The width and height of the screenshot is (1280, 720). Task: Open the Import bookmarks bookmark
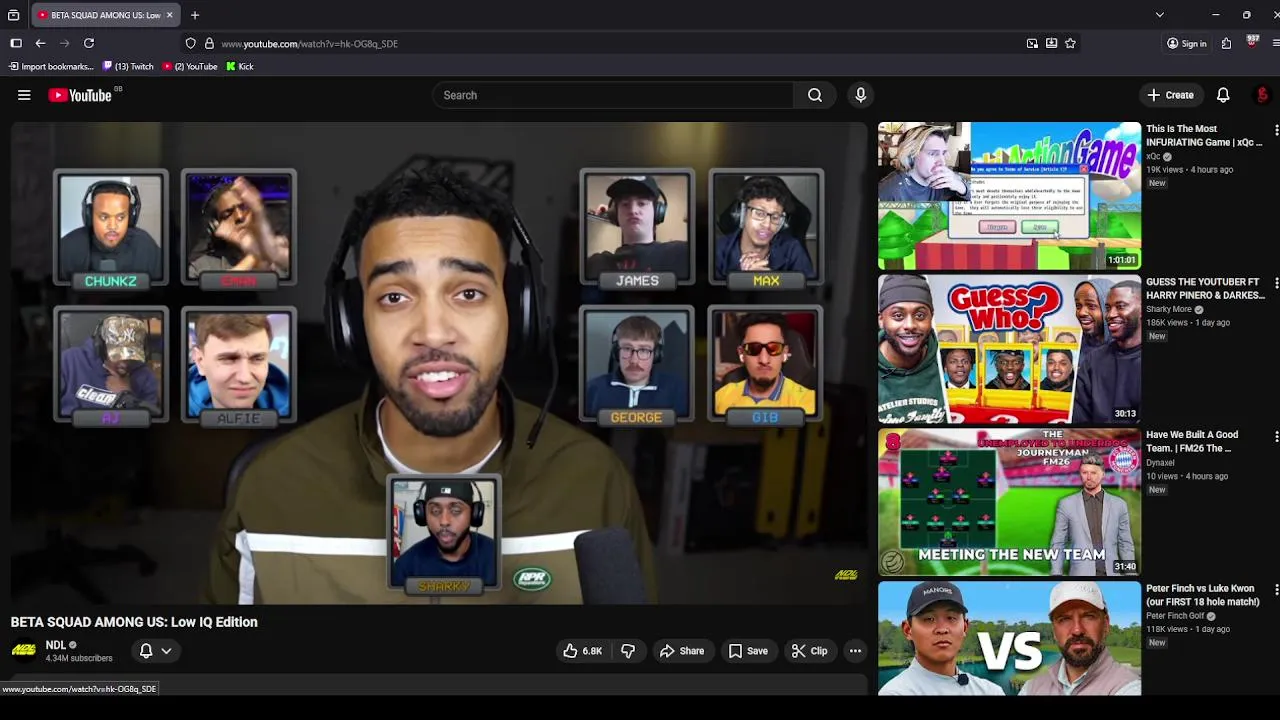50,66
